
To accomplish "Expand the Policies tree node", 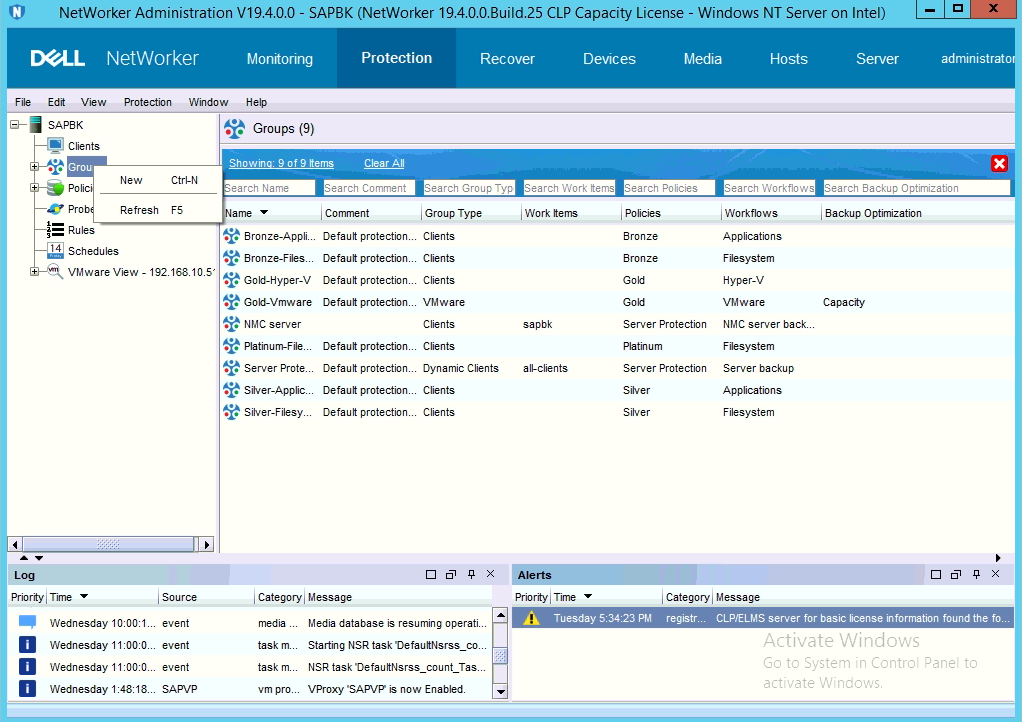I will coord(34,188).
